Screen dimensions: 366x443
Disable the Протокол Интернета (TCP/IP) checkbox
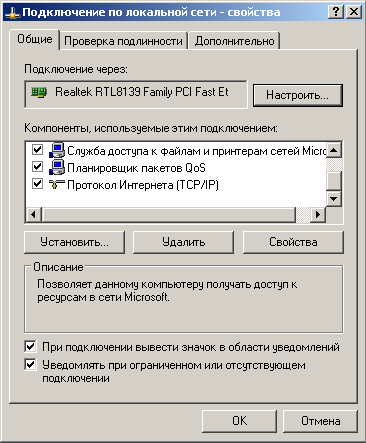tap(37, 184)
